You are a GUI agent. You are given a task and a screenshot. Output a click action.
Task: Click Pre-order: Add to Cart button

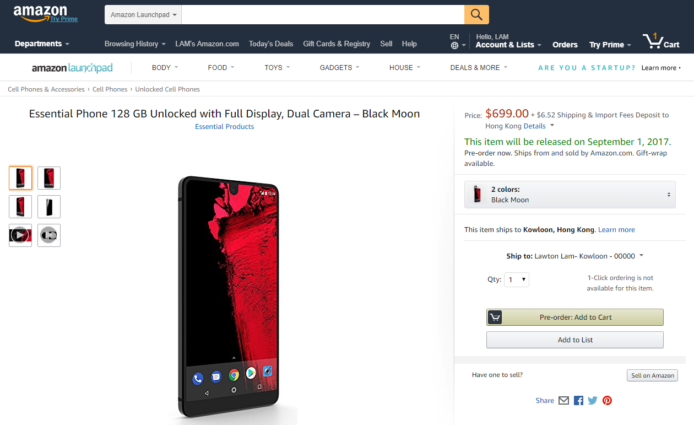pyautogui.click(x=575, y=317)
